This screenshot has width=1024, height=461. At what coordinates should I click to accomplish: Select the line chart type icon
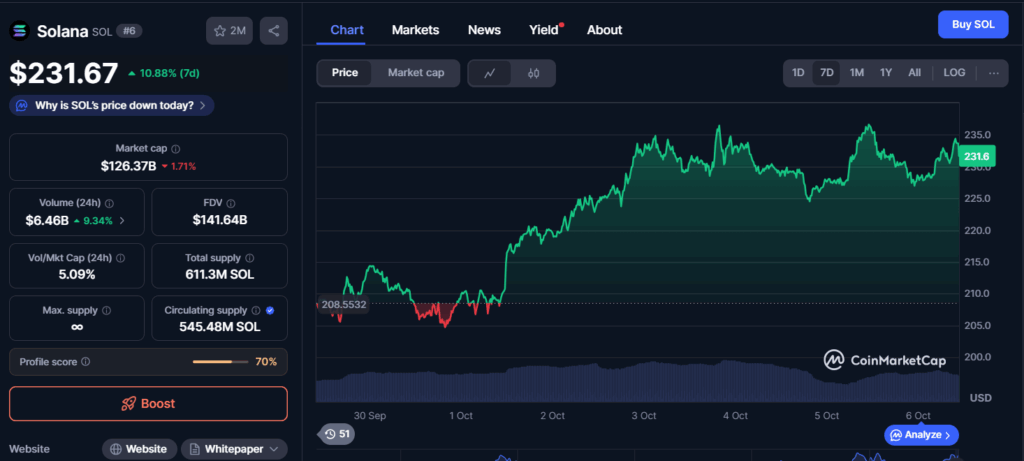[489, 73]
